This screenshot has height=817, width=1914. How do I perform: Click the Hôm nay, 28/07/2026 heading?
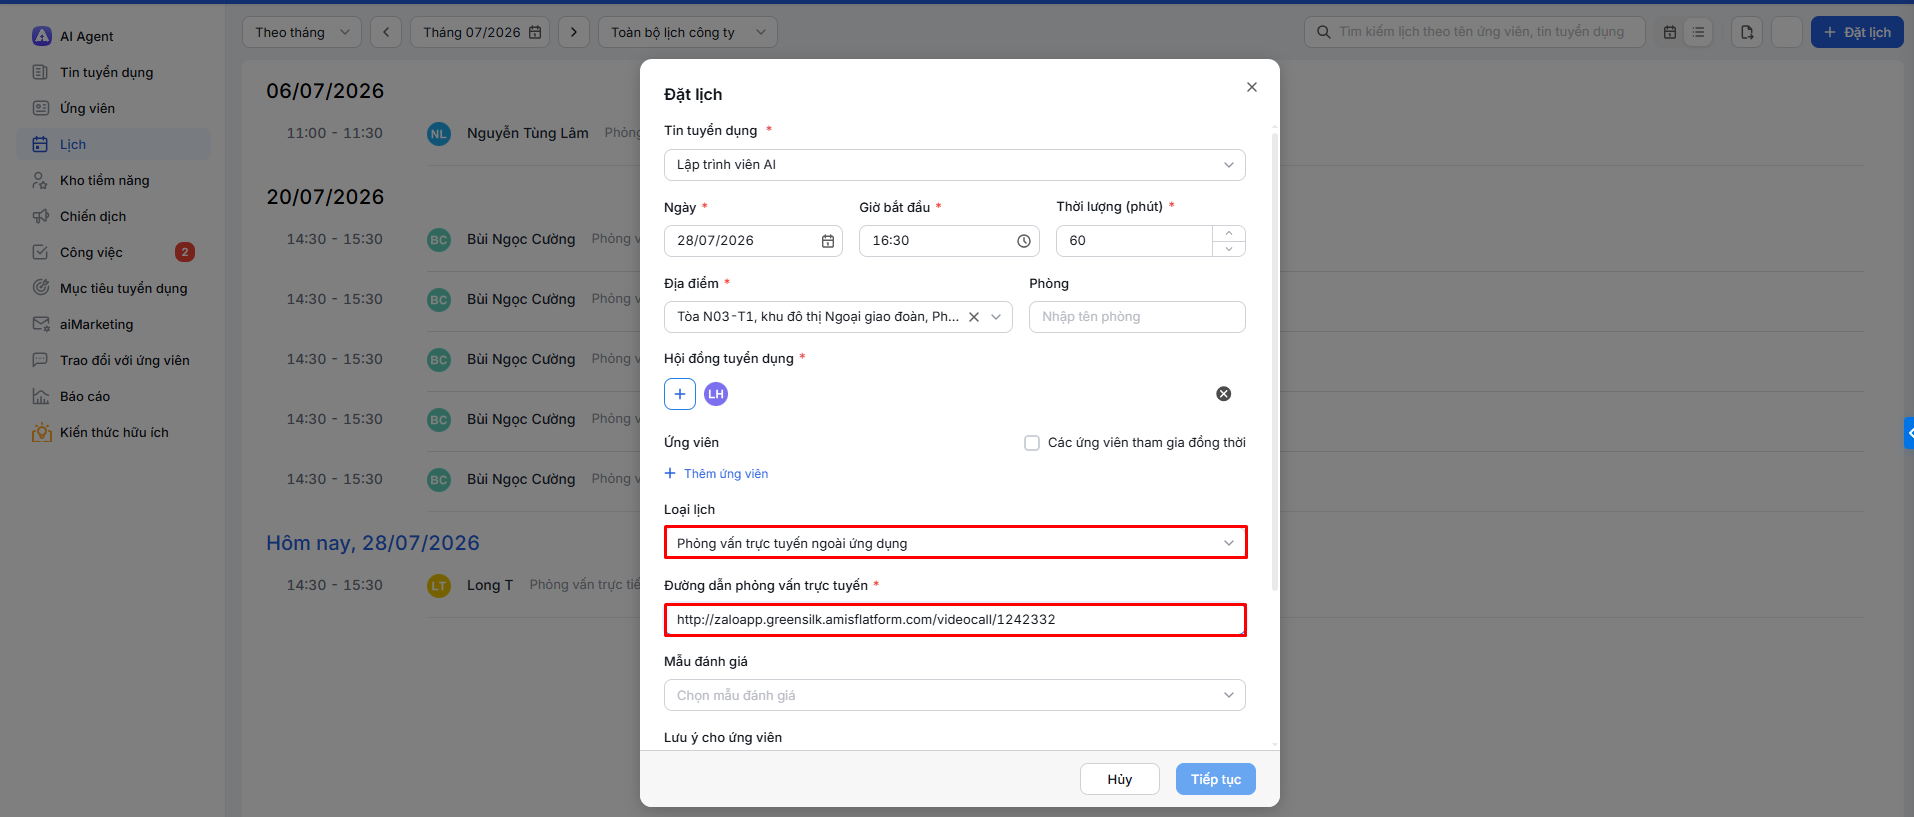click(x=373, y=543)
